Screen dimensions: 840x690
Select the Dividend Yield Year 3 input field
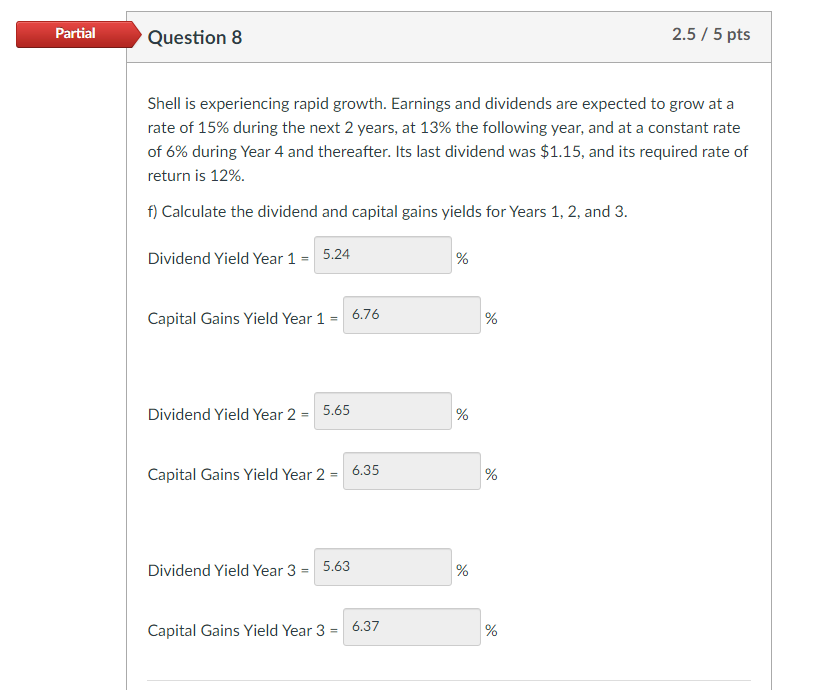pos(382,567)
